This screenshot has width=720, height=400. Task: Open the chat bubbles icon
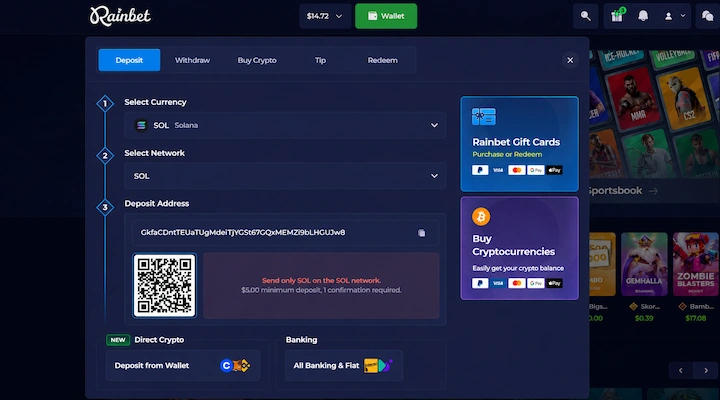click(x=708, y=16)
